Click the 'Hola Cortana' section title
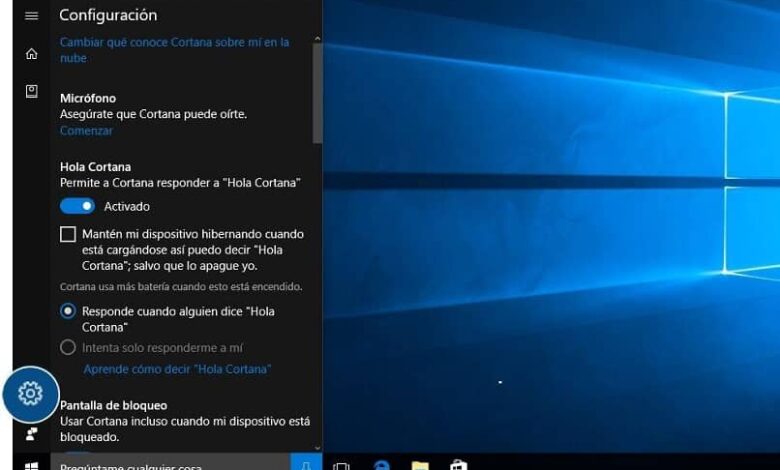This screenshot has height=470, width=780. 95,167
